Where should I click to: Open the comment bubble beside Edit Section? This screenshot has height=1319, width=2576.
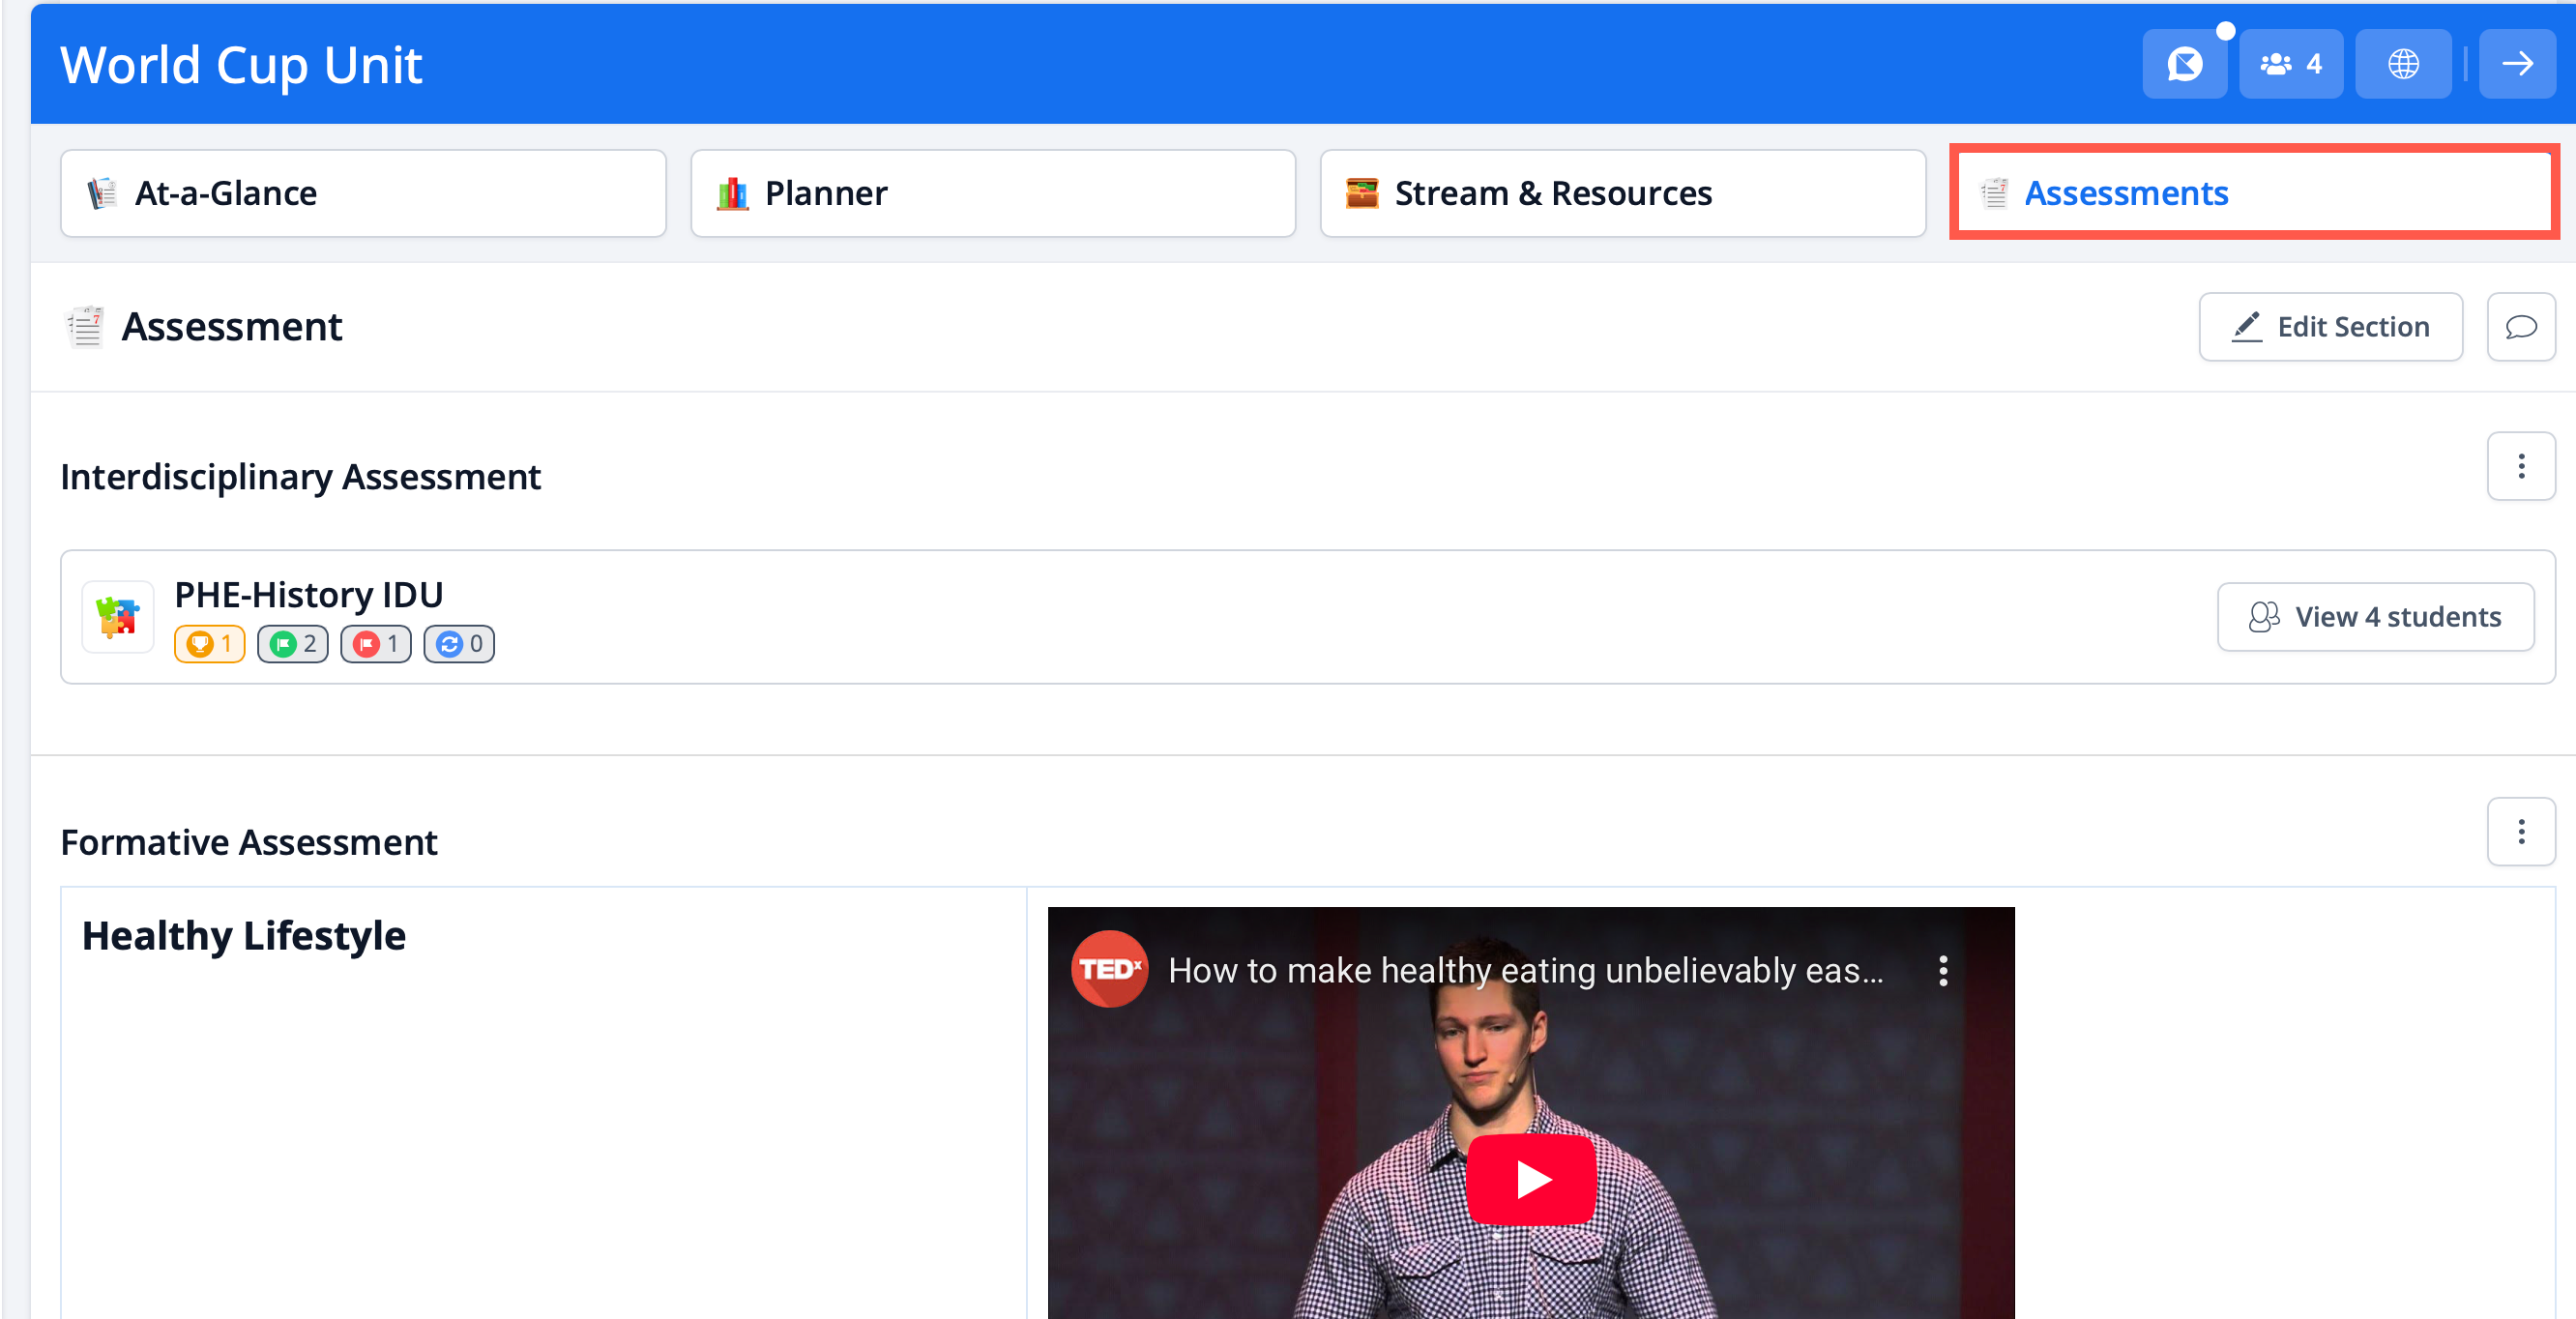click(2520, 327)
